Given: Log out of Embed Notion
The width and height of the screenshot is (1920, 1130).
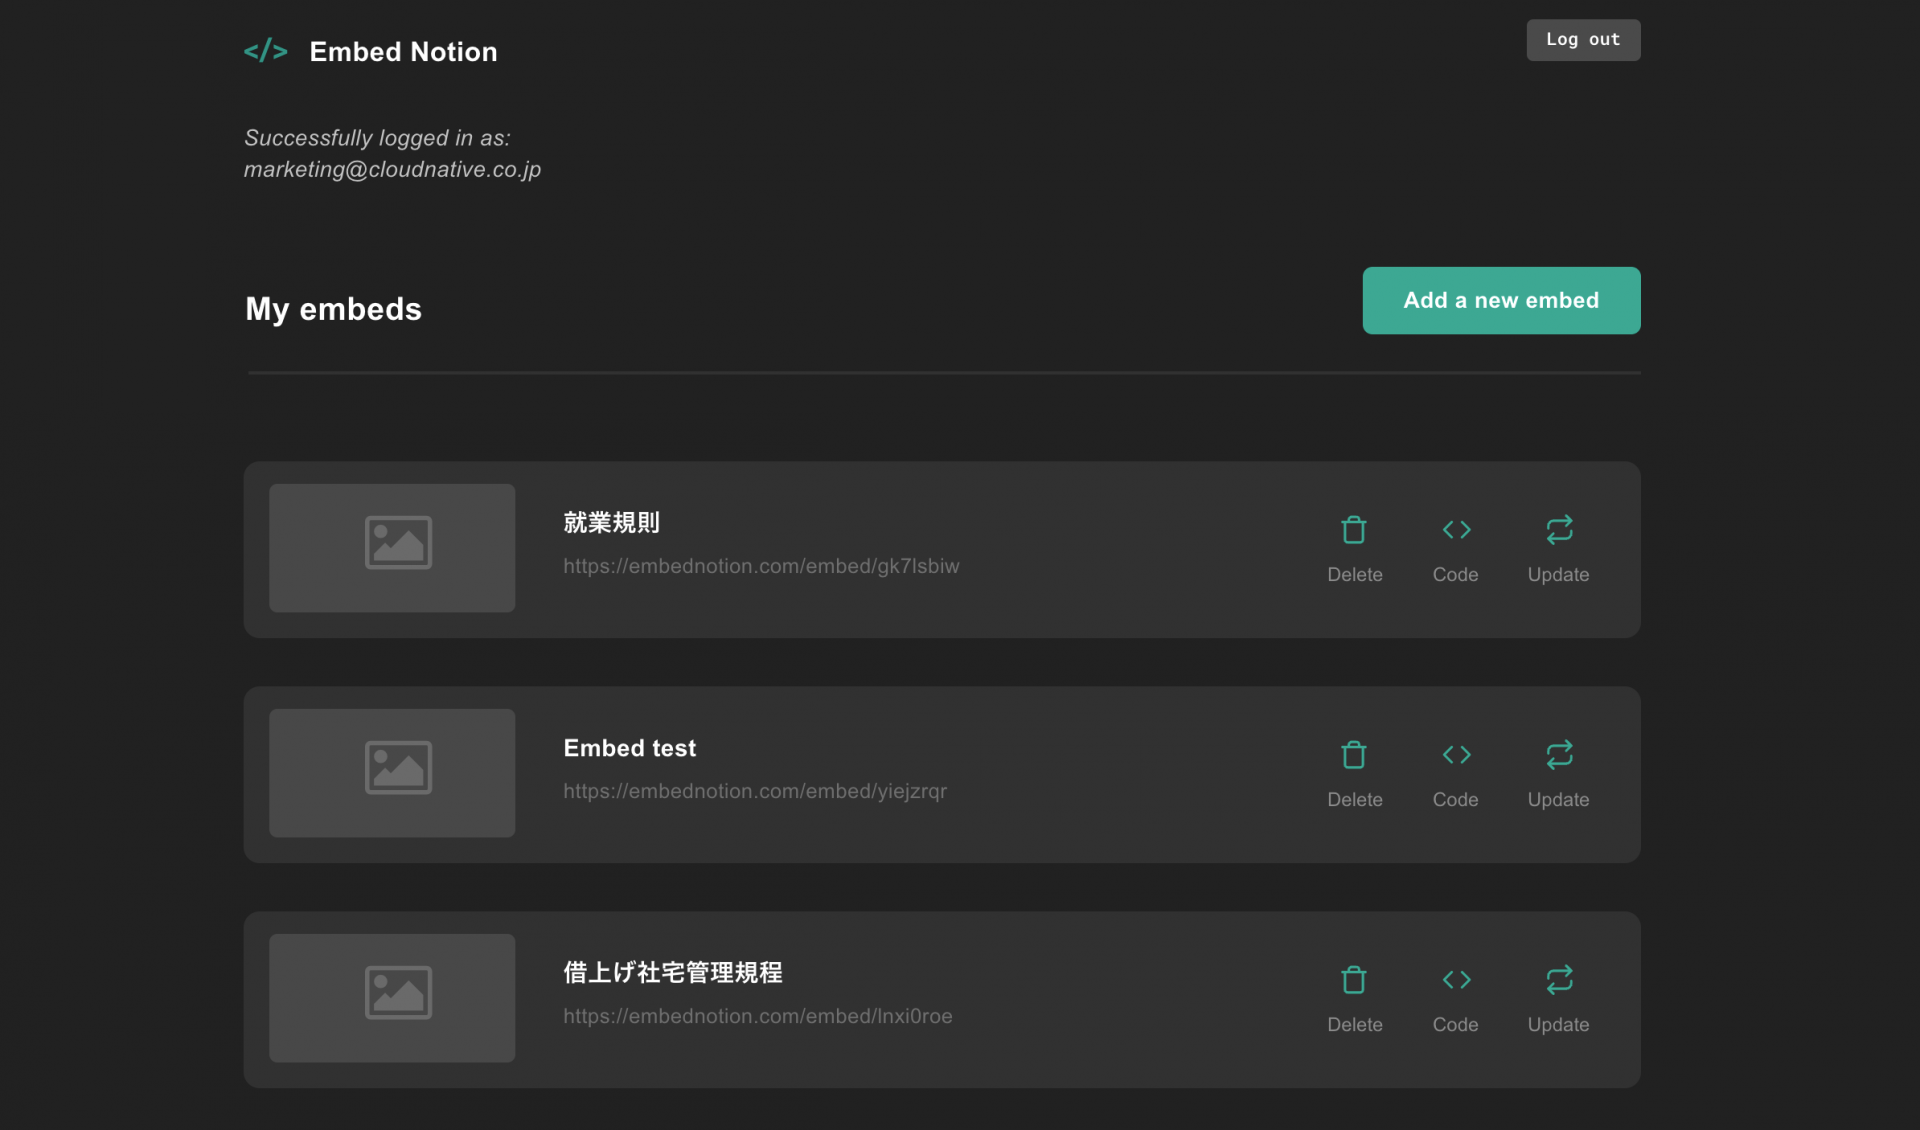Looking at the screenshot, I should click(1583, 40).
